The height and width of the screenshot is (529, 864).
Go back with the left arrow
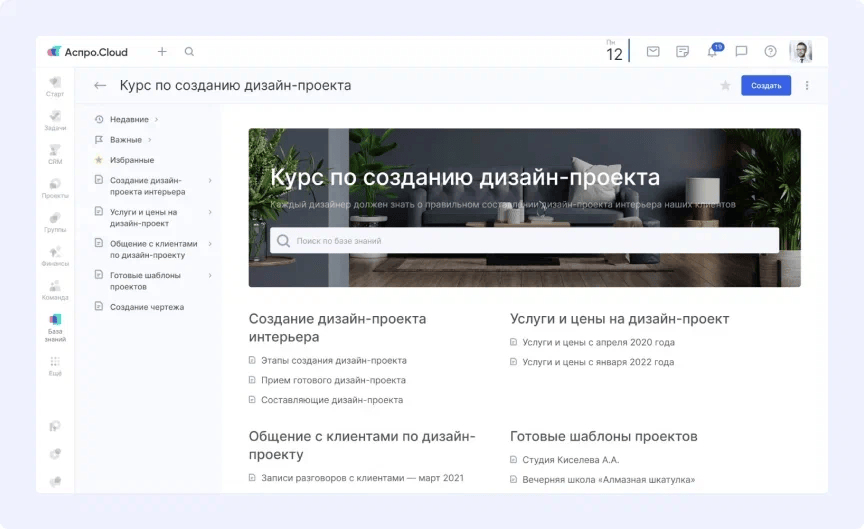point(100,86)
